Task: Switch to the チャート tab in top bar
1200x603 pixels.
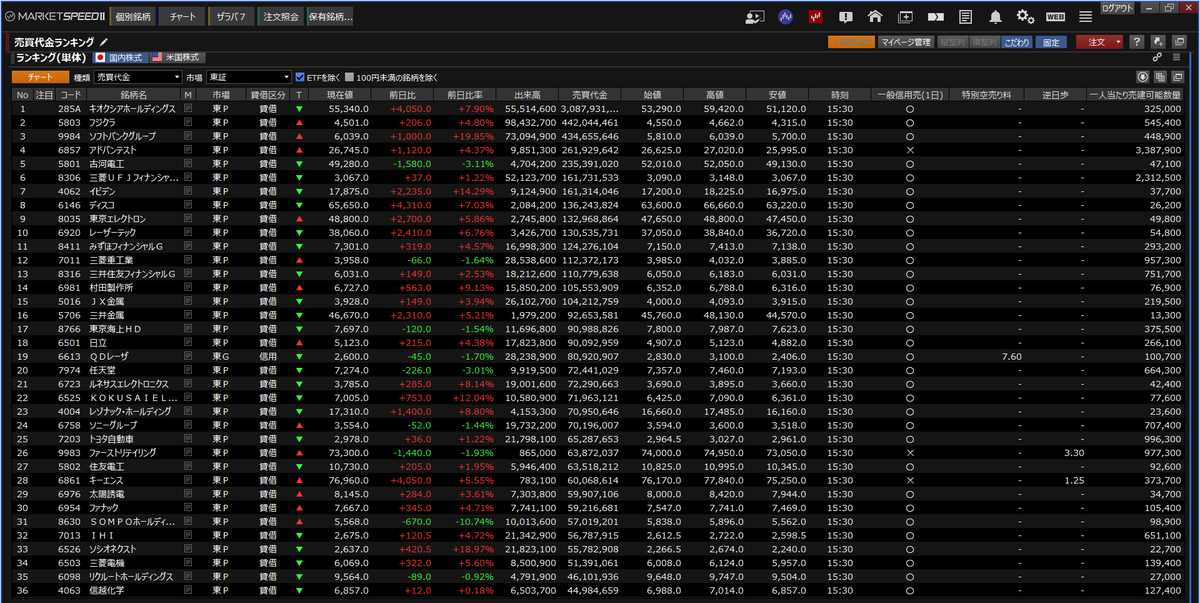Action: (x=183, y=17)
